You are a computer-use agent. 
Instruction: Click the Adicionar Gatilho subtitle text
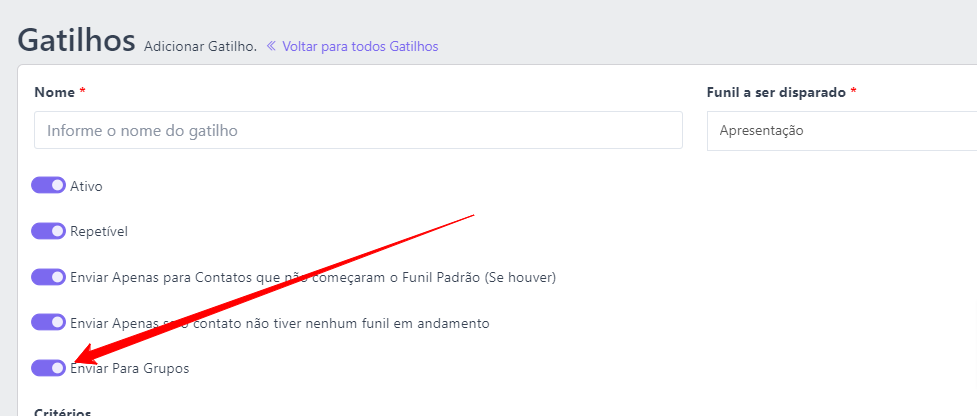coord(200,47)
